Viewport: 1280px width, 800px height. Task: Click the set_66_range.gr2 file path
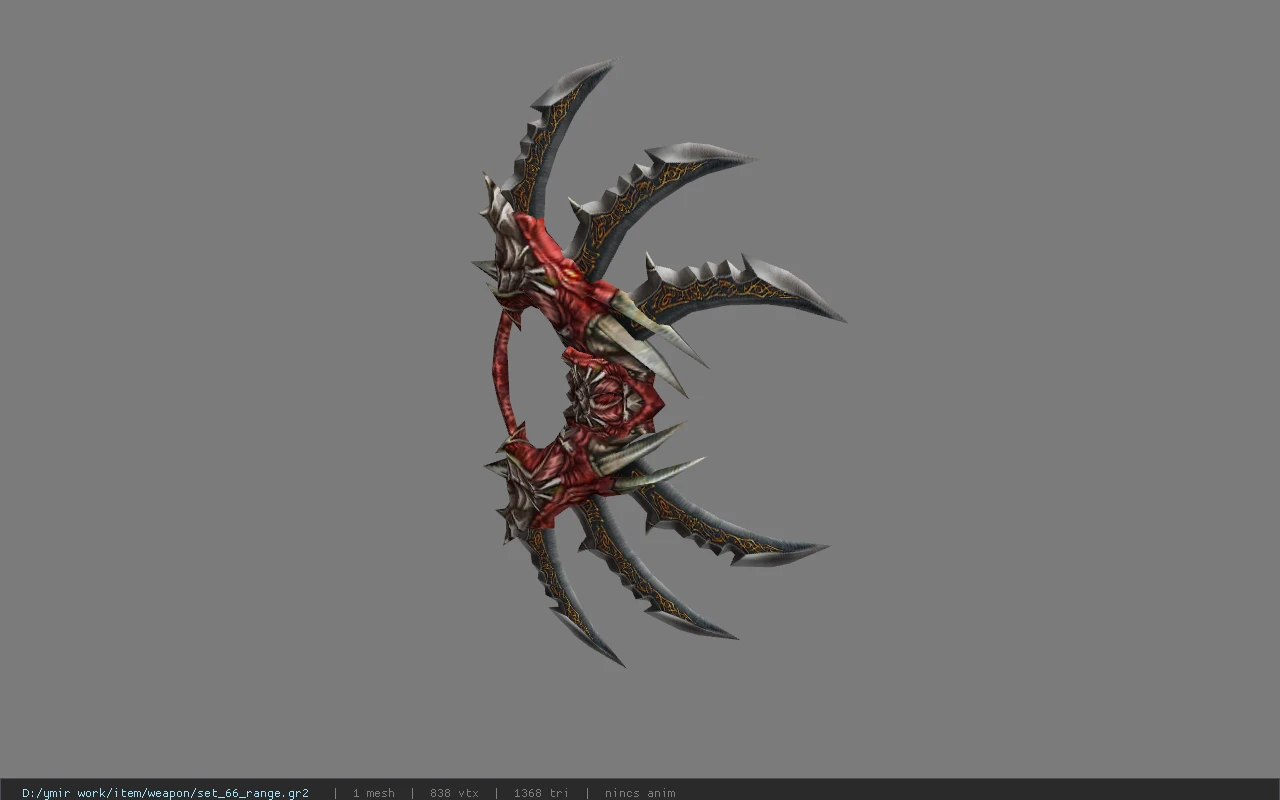coord(165,793)
